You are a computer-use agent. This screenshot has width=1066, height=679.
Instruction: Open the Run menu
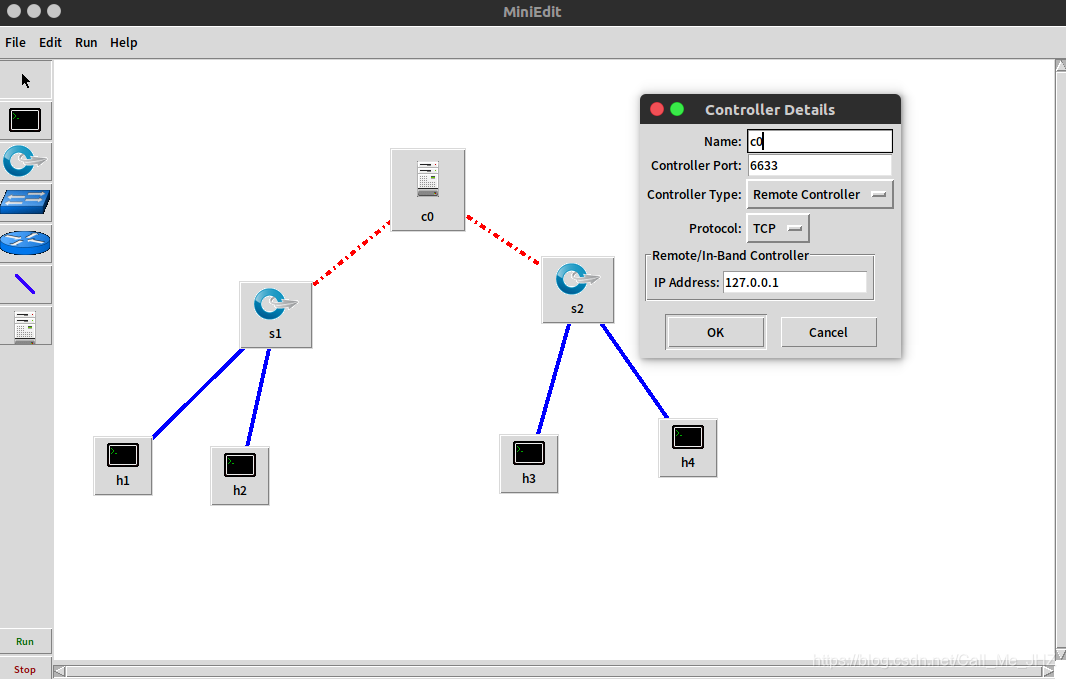point(86,42)
